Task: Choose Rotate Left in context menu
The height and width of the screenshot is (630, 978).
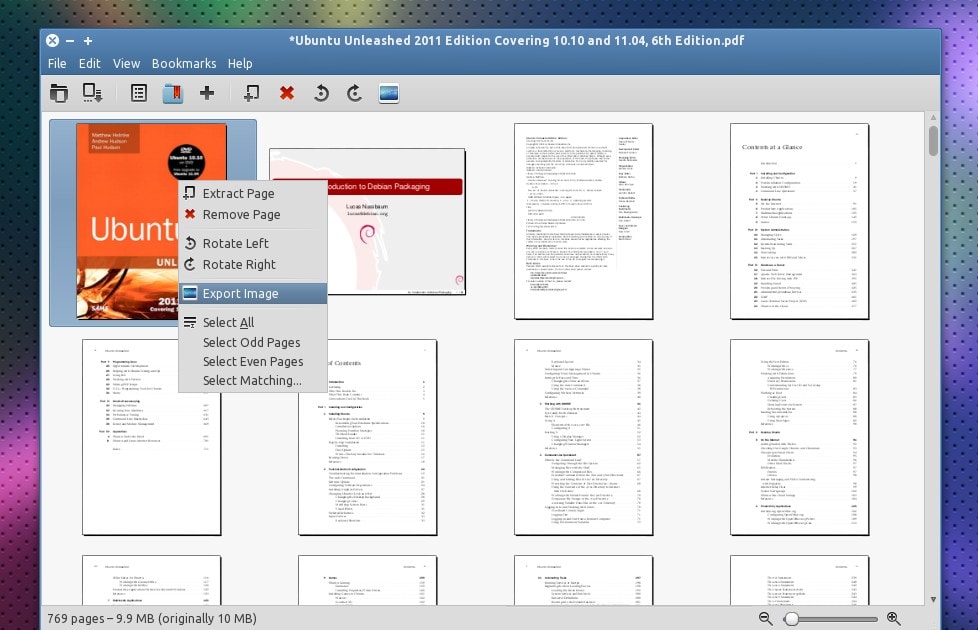Action: (253, 243)
